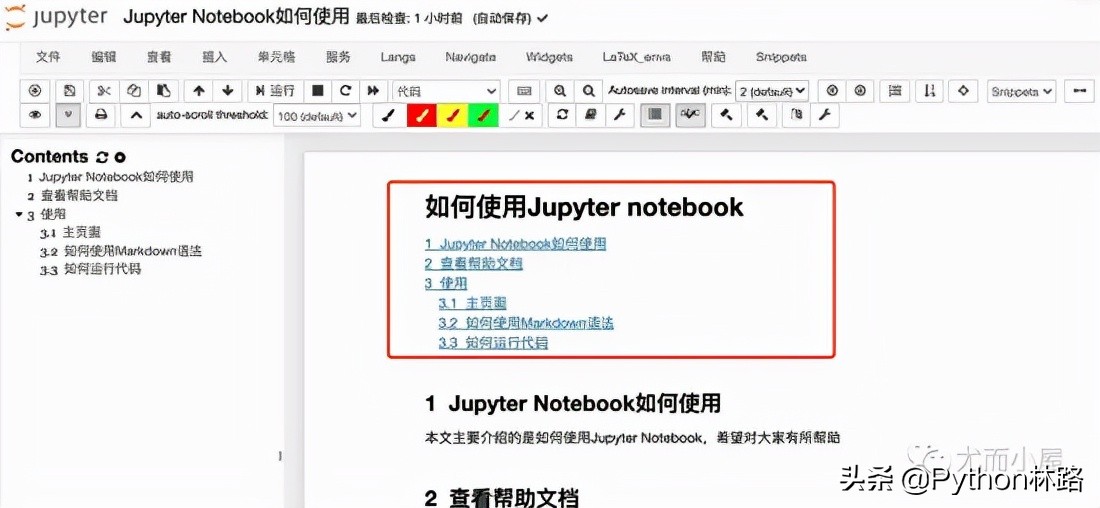This screenshot has height=508, width=1100.
Task: Open the Snippets toolbar dropdown
Action: click(x=1021, y=91)
